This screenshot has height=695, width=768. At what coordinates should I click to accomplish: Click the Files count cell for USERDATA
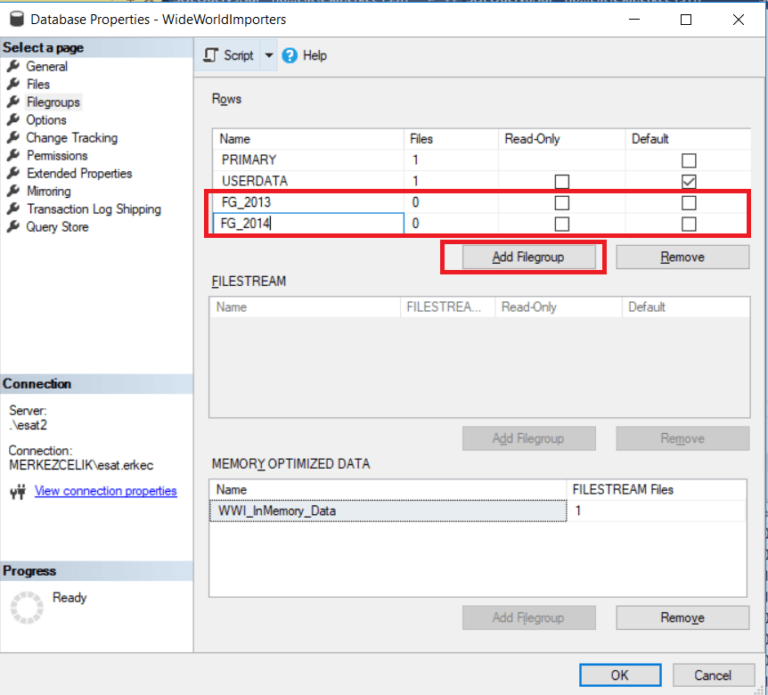coord(451,181)
